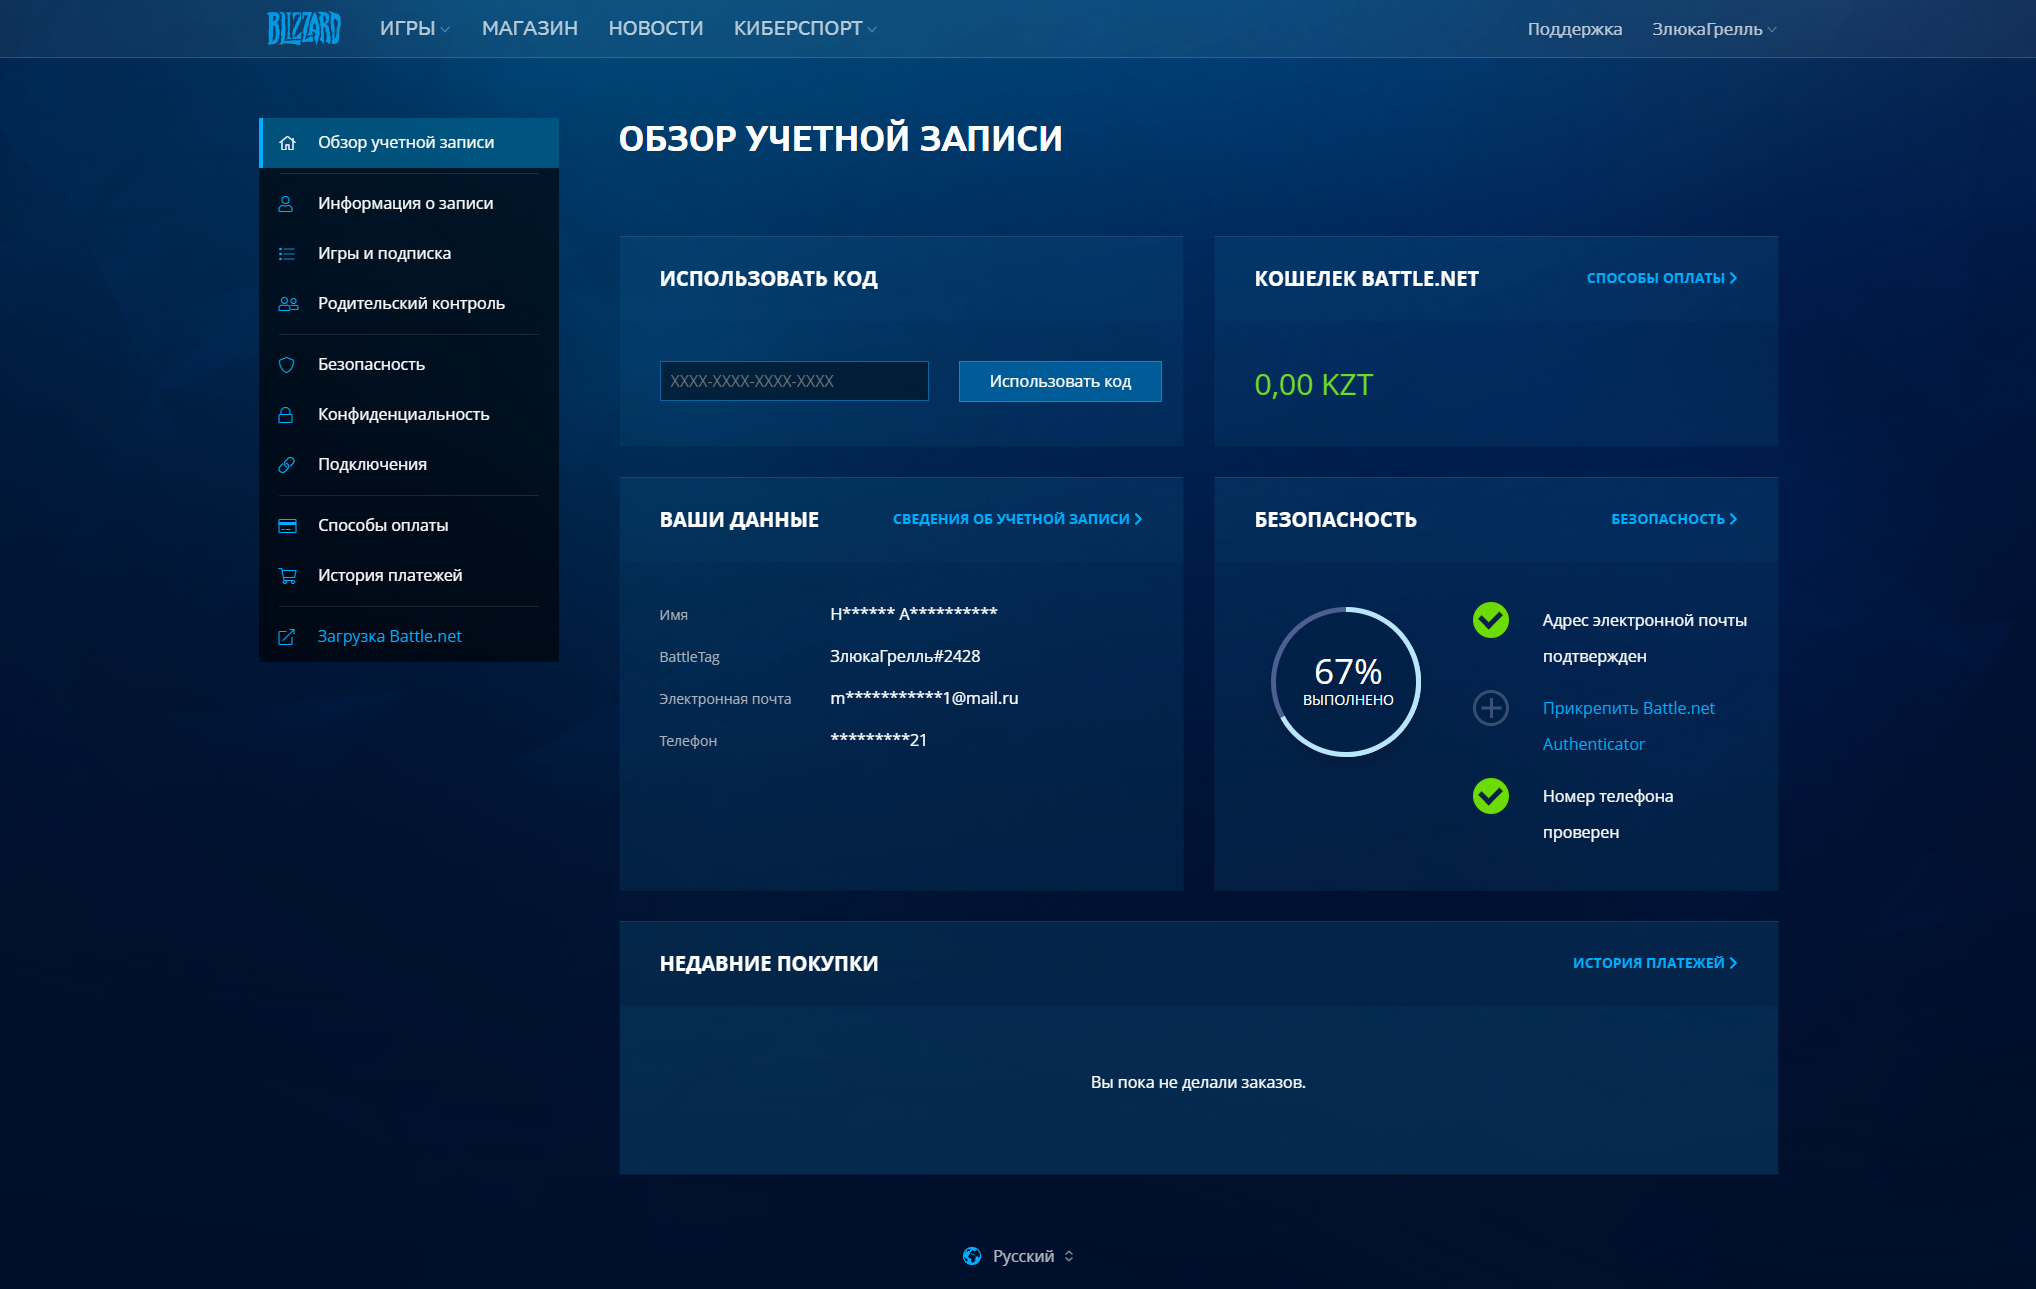Click Вы пока не делали заказов message
This screenshot has height=1289, width=2036.
[x=1198, y=1082]
